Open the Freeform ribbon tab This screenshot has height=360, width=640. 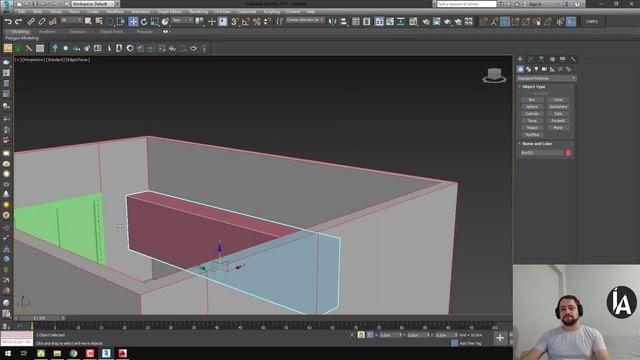coord(48,31)
